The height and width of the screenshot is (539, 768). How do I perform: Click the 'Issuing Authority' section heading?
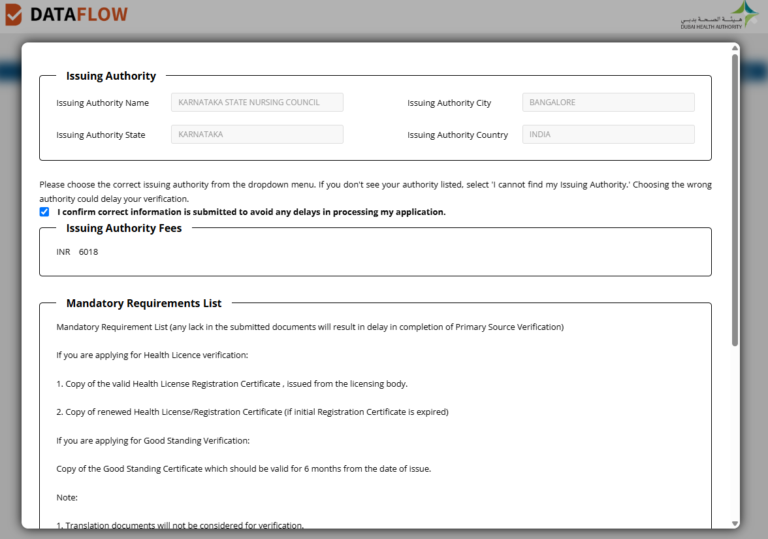(x=111, y=76)
